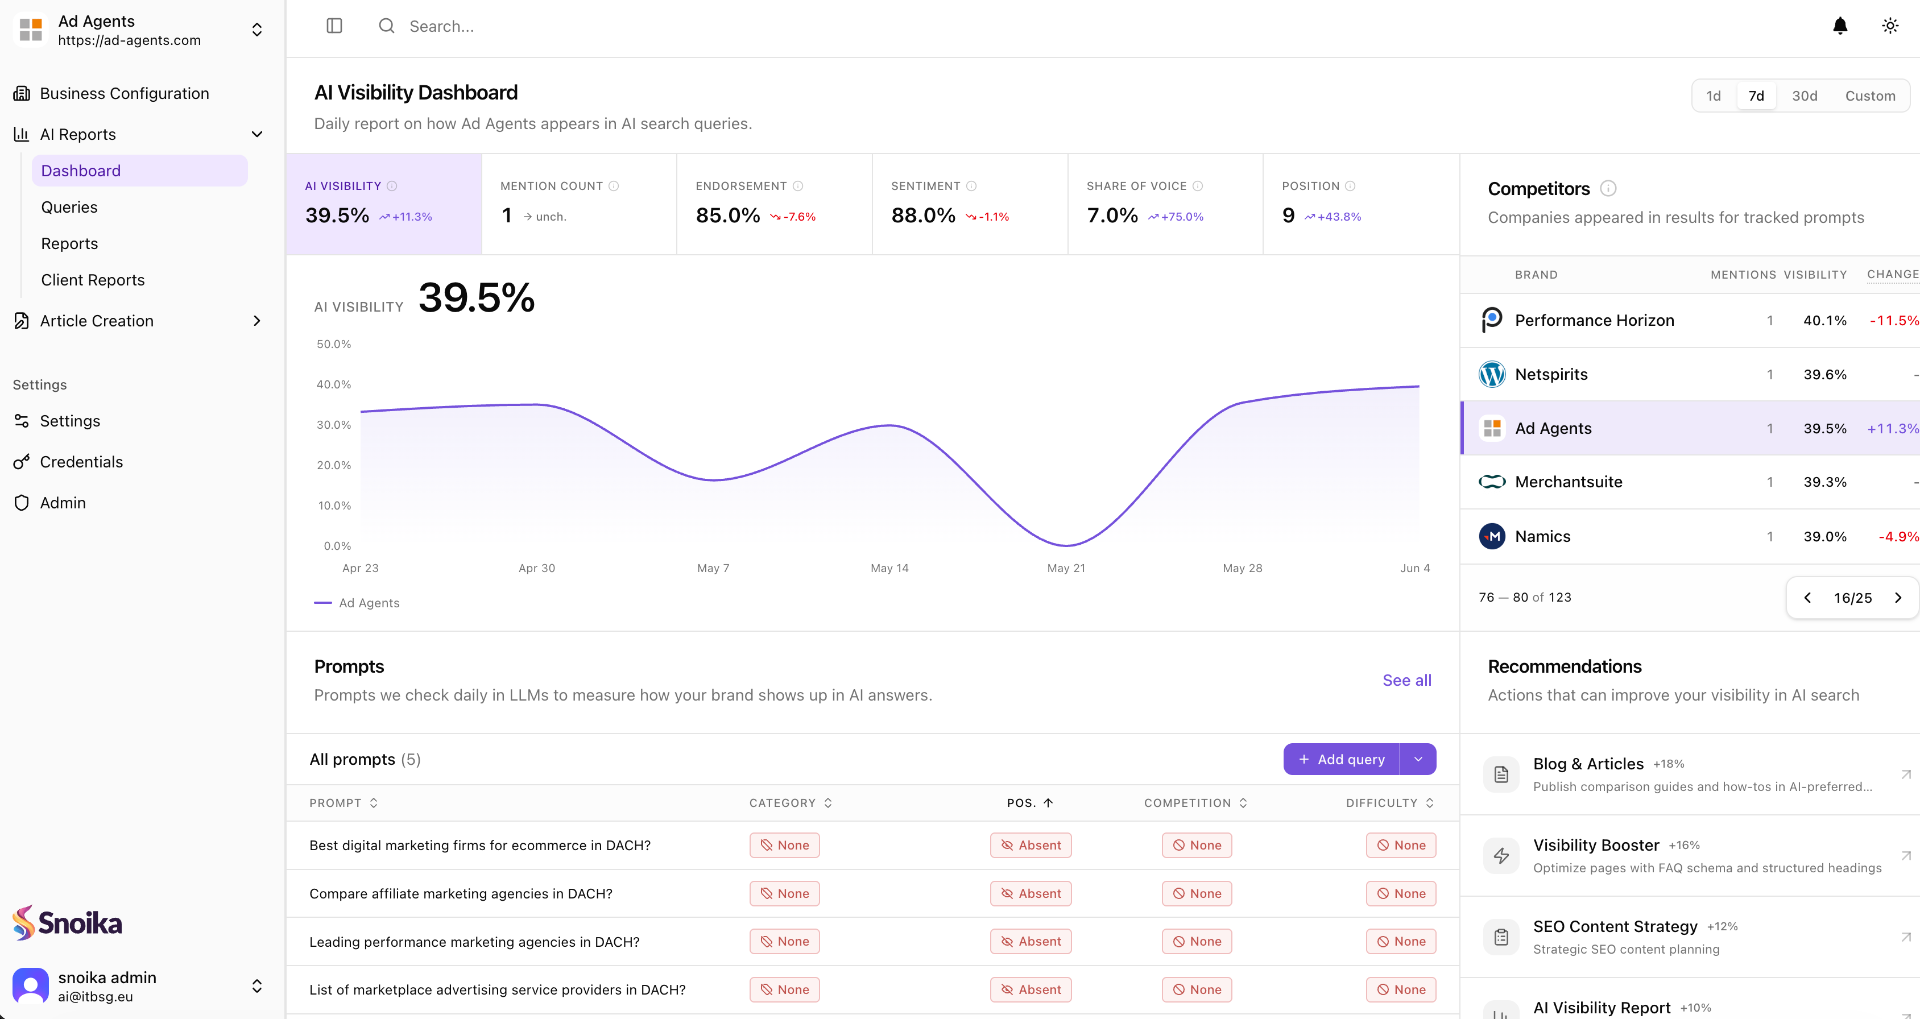The width and height of the screenshot is (1920, 1019).
Task: Click the Performance Horizon brand logo
Action: point(1492,320)
